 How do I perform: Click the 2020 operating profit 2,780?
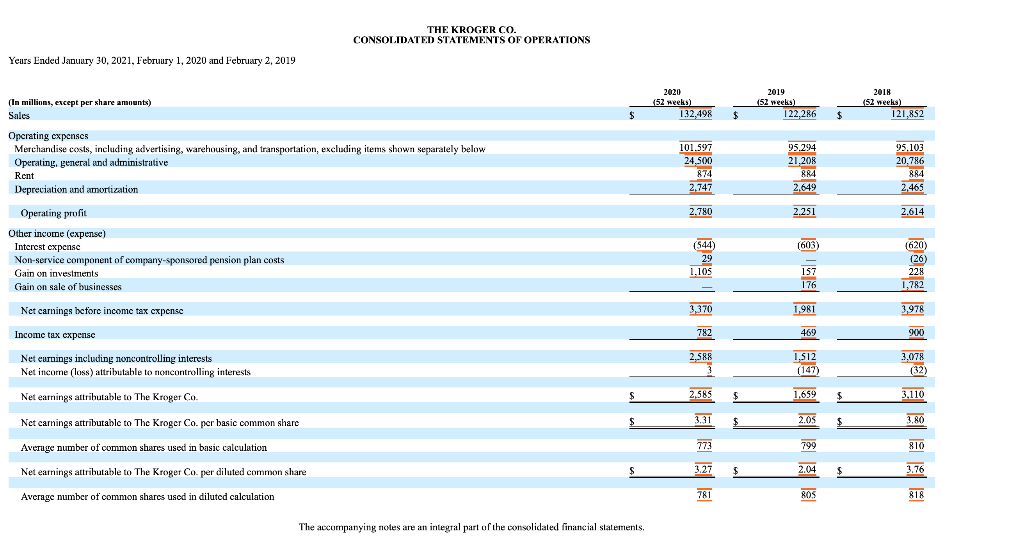[701, 212]
